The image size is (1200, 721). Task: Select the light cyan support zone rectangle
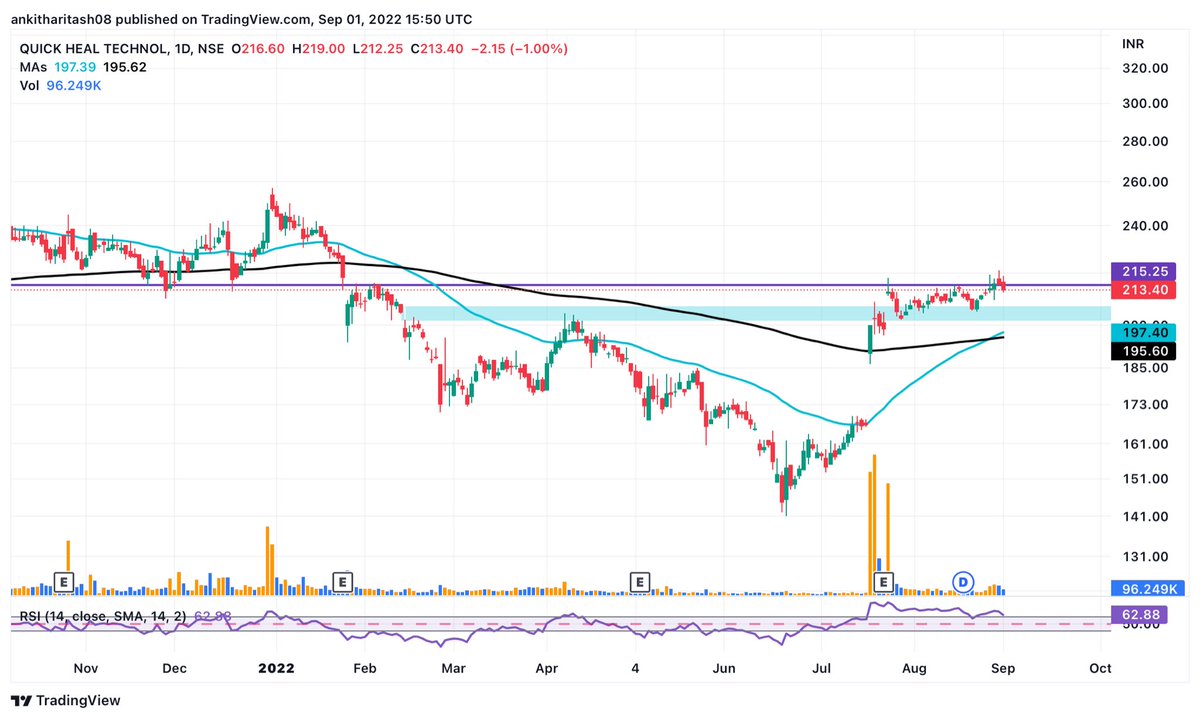tap(758, 313)
